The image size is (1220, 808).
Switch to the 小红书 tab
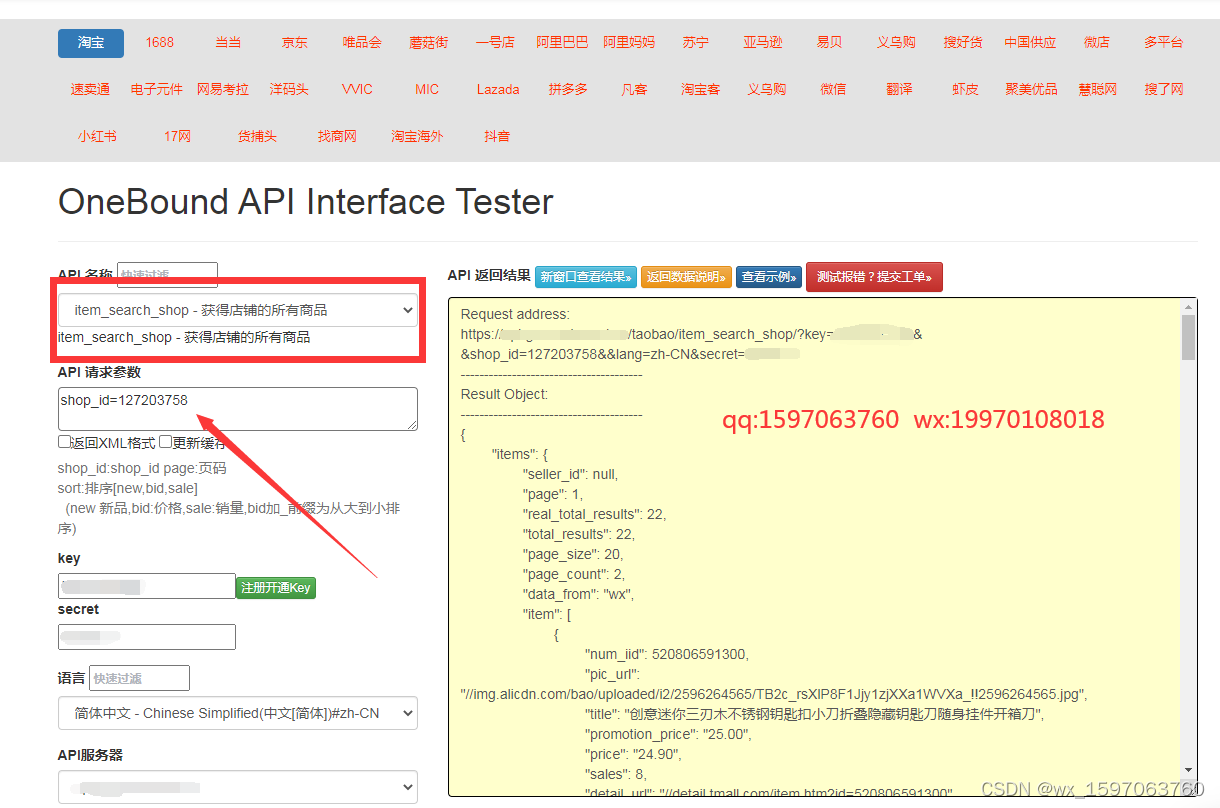point(97,136)
